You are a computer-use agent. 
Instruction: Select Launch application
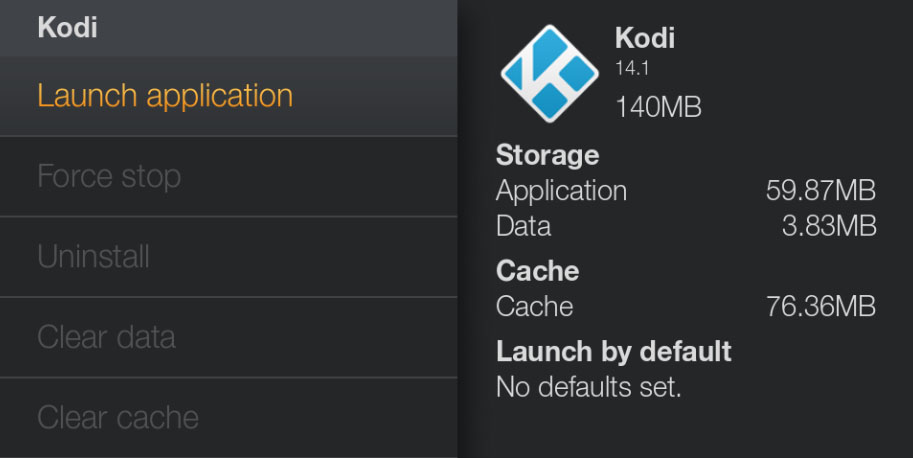point(228,96)
